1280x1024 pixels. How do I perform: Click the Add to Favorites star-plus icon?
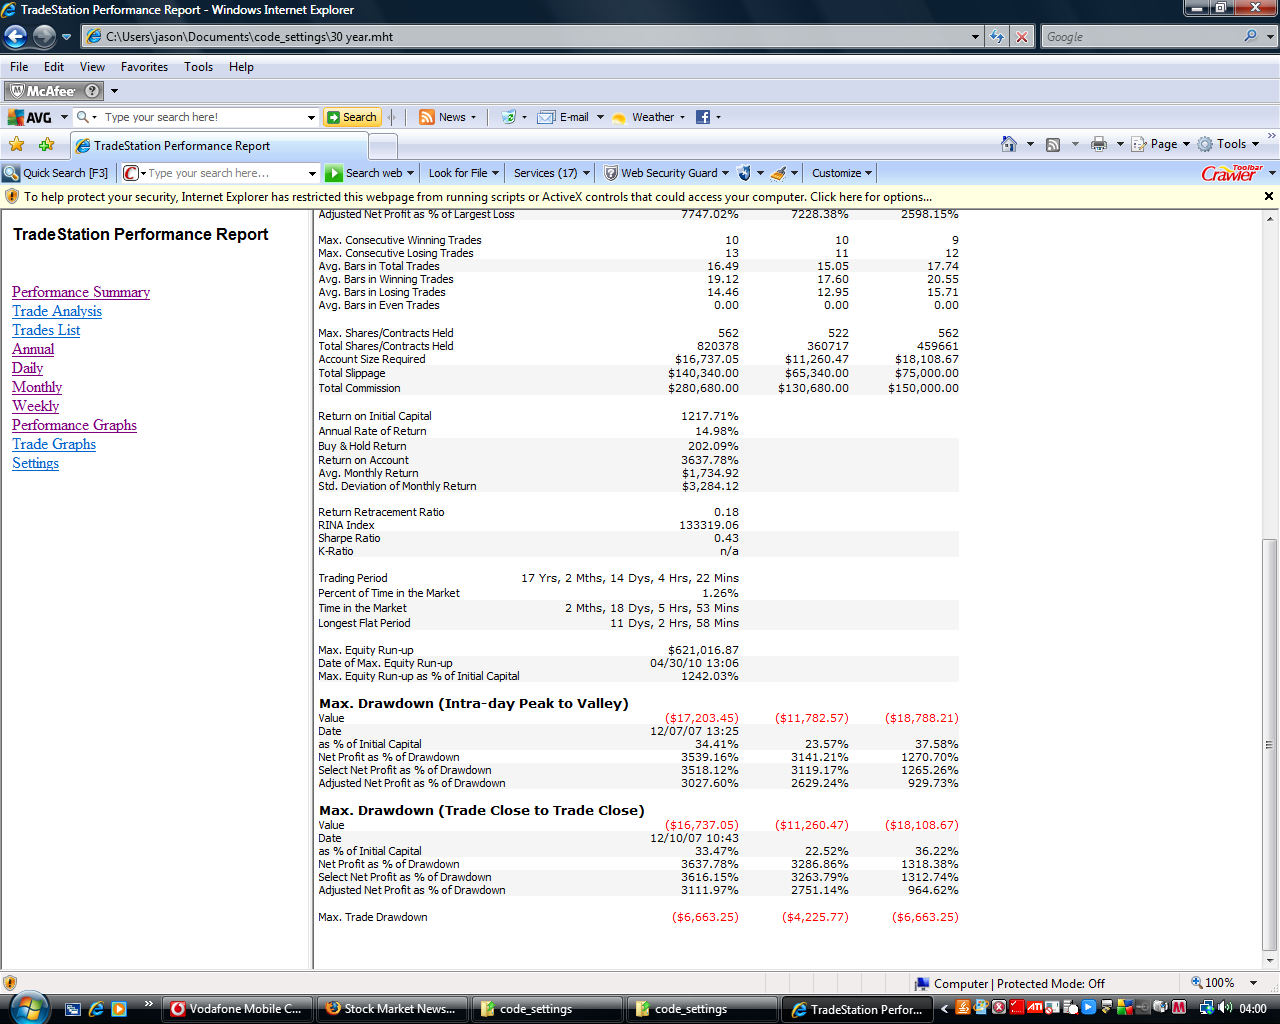coord(46,144)
